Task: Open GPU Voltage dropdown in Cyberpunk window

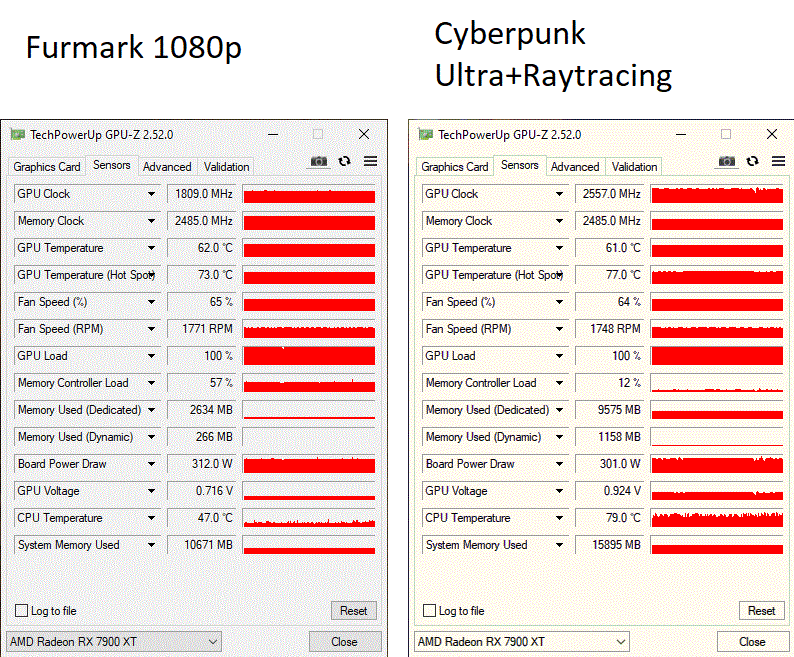Action: [560, 491]
